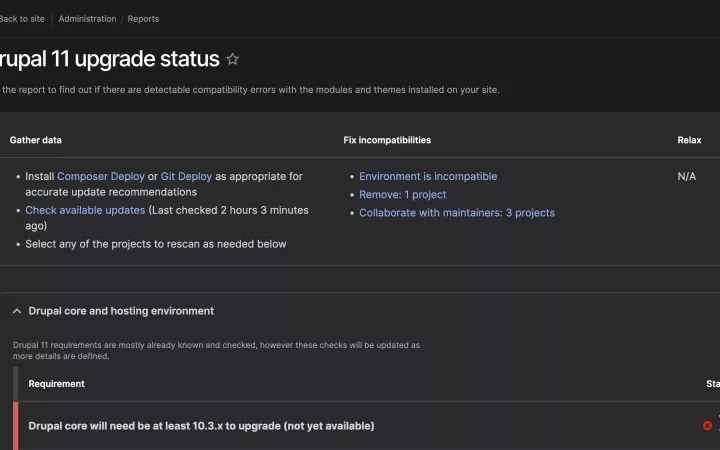
Task: Open Collaborate with maintainers: 3 projects link
Action: tap(457, 213)
